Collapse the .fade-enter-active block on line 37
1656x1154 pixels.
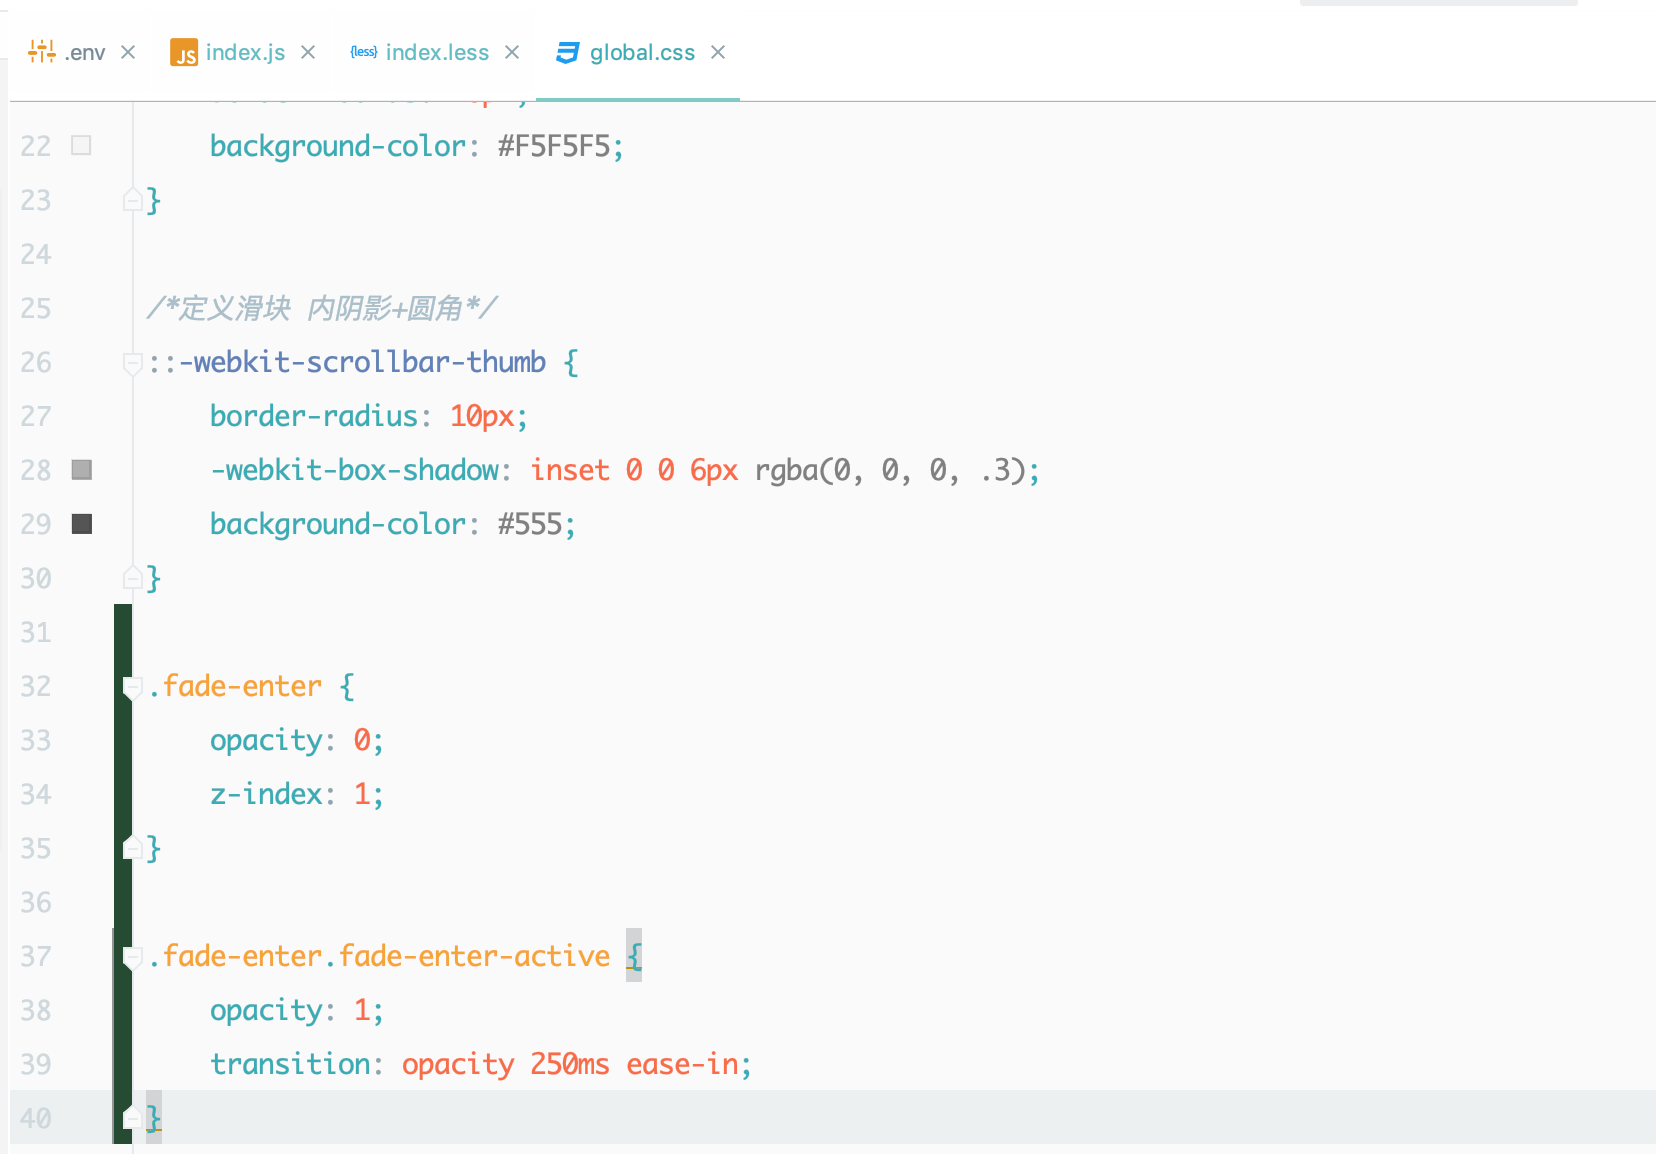(132, 957)
